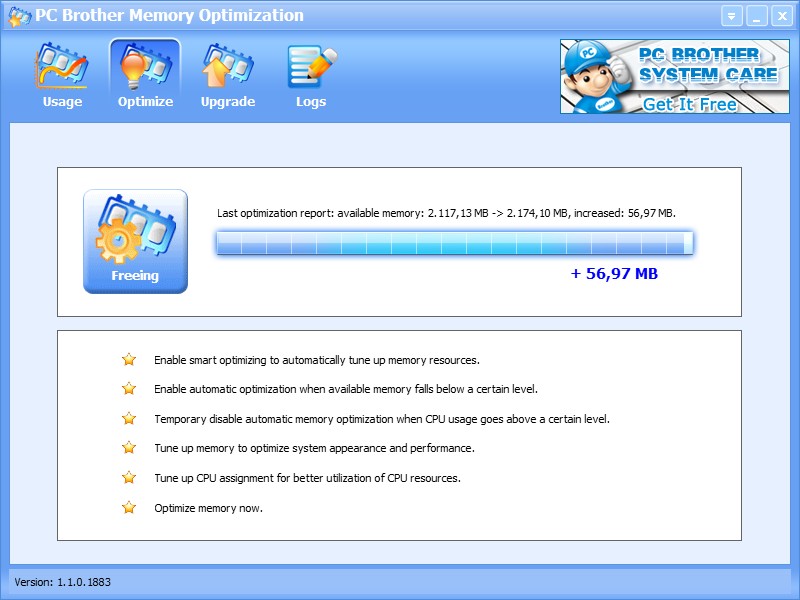Image resolution: width=800 pixels, height=600 pixels.
Task: Click the star beside Enable automatic optimization
Action: point(129,389)
